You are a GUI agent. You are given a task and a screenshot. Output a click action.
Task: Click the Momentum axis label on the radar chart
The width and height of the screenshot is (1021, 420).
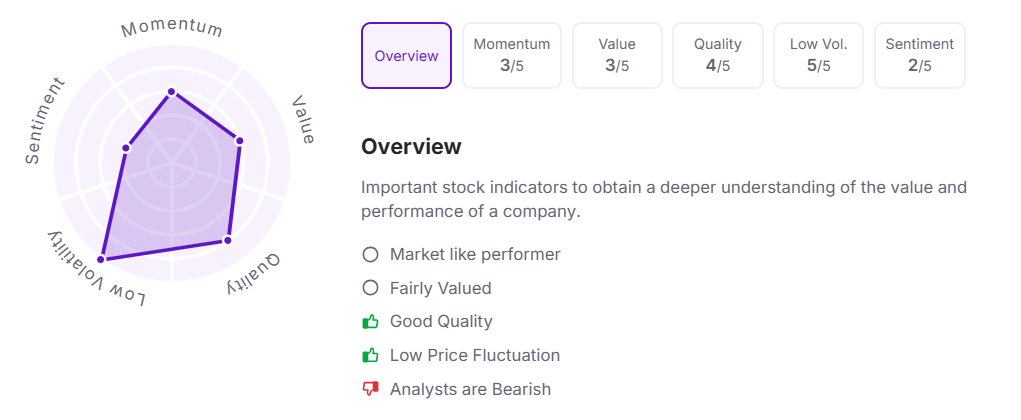[x=172, y=27]
